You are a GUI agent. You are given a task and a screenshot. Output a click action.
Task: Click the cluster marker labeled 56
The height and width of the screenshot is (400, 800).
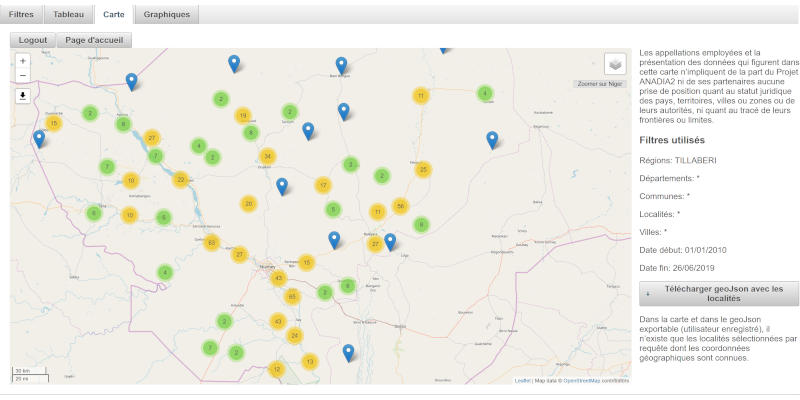pos(400,206)
